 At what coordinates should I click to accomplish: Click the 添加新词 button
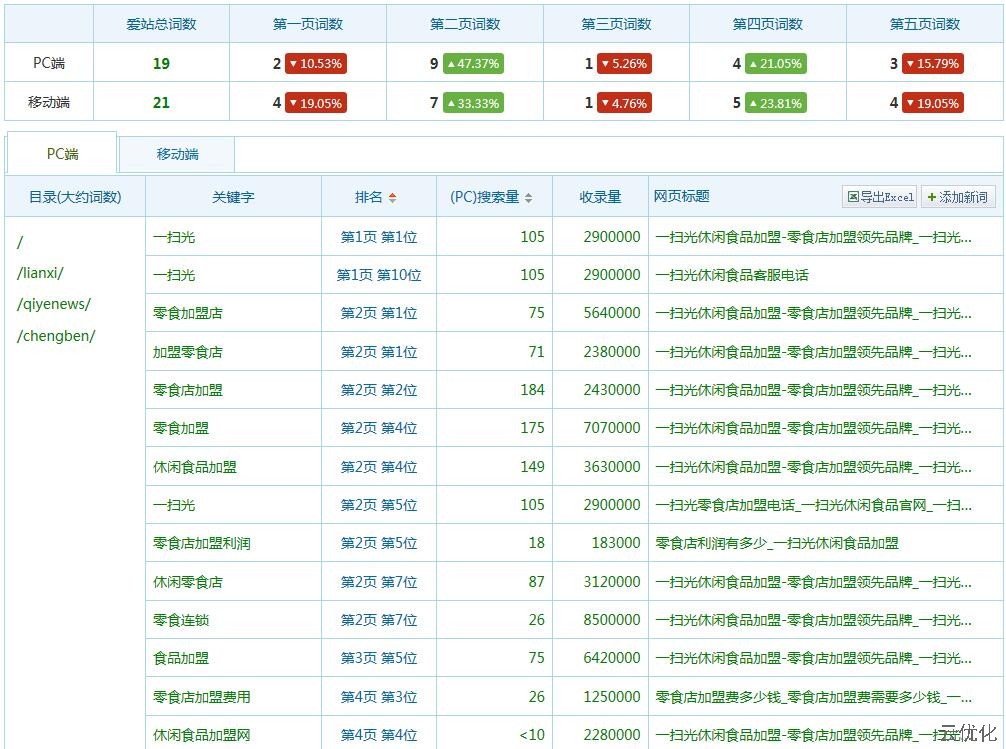click(959, 197)
